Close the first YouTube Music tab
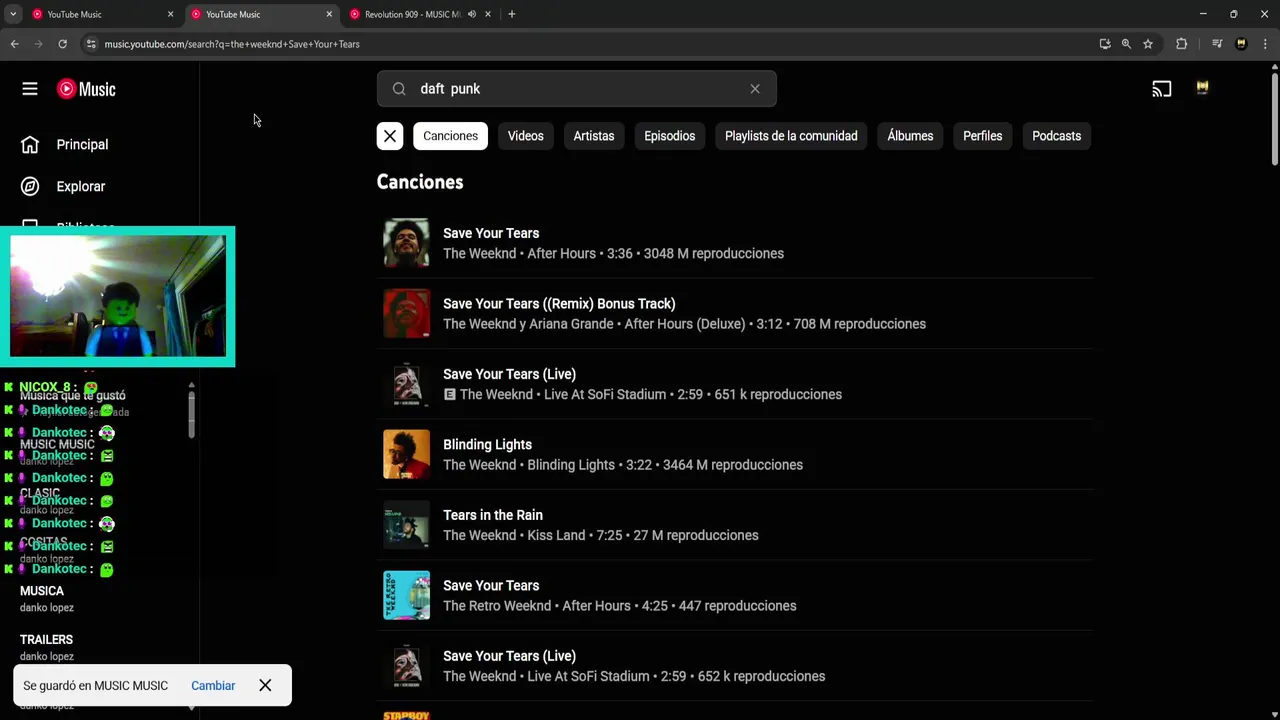 [x=170, y=14]
